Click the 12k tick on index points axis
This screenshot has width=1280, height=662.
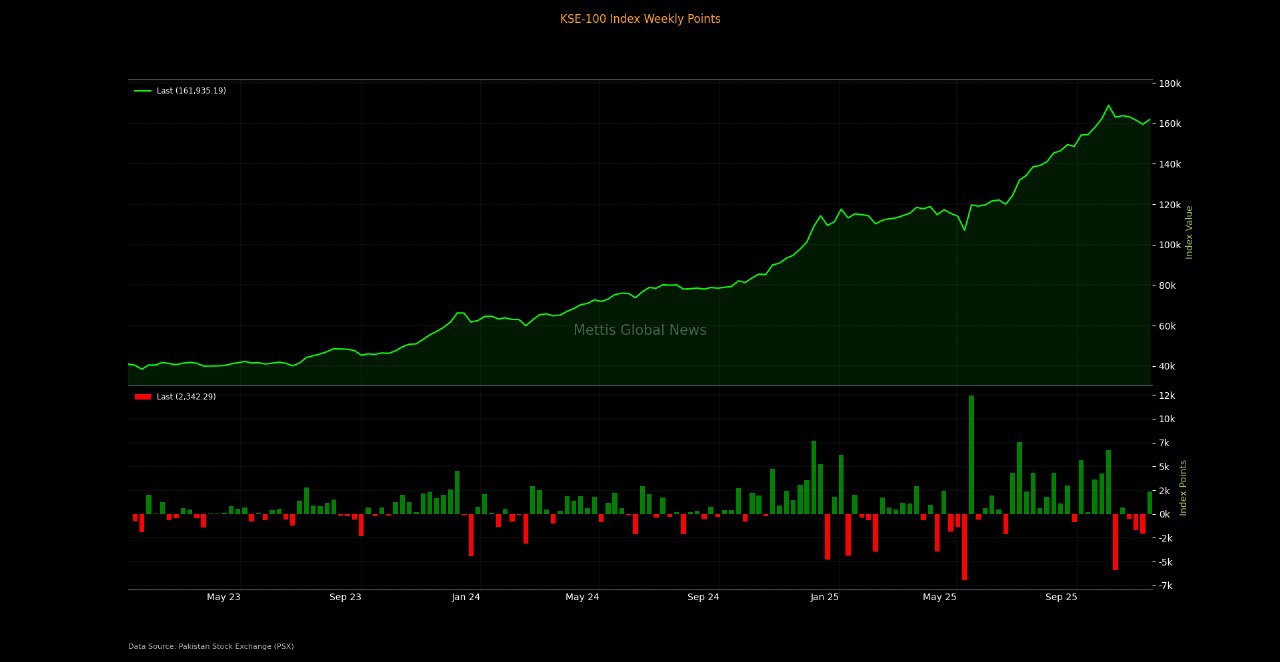(x=1167, y=396)
